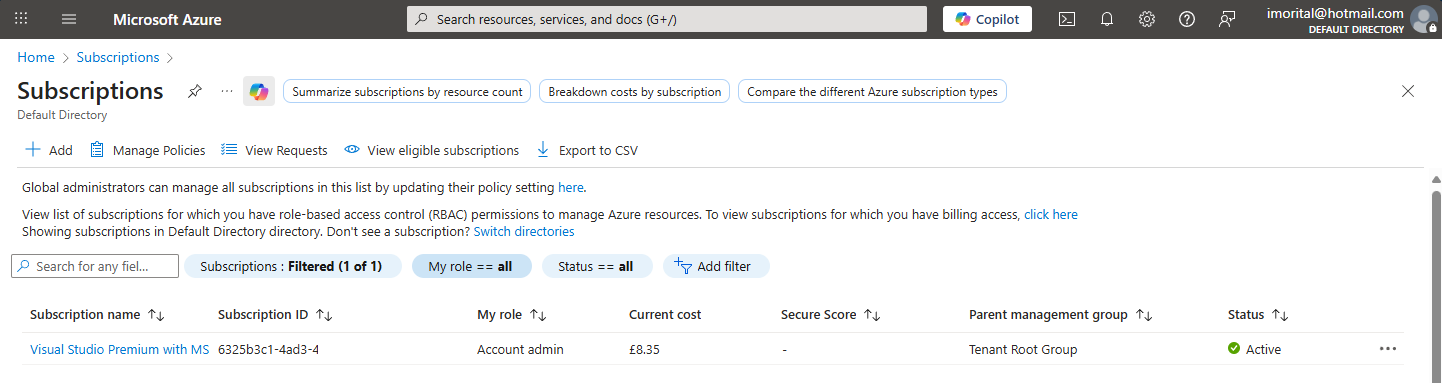Sort by Status column arrows
Viewport: 1442px width, 383px height.
pyautogui.click(x=1280, y=315)
